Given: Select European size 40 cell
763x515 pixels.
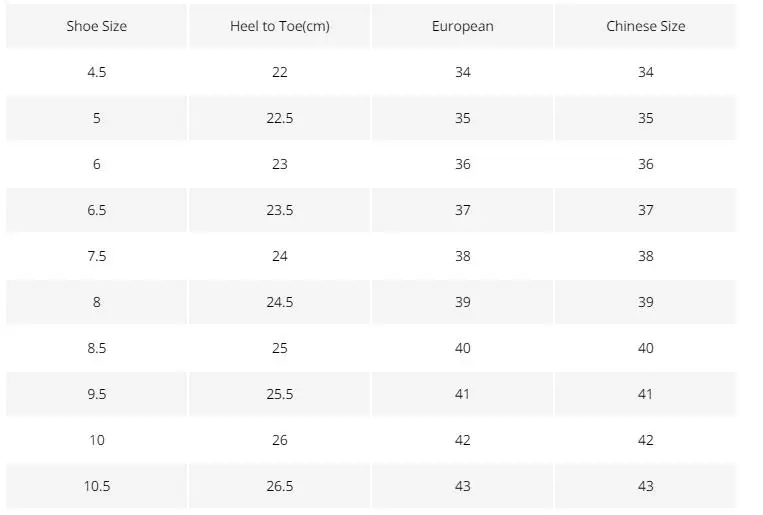Looking at the screenshot, I should point(462,348).
